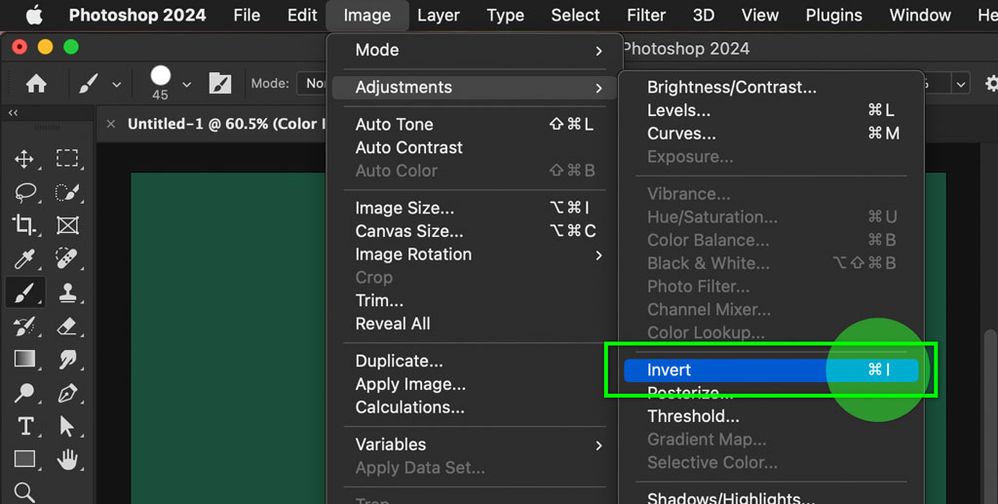This screenshot has width=998, height=504.
Task: Open the Layer menu
Action: (438, 15)
